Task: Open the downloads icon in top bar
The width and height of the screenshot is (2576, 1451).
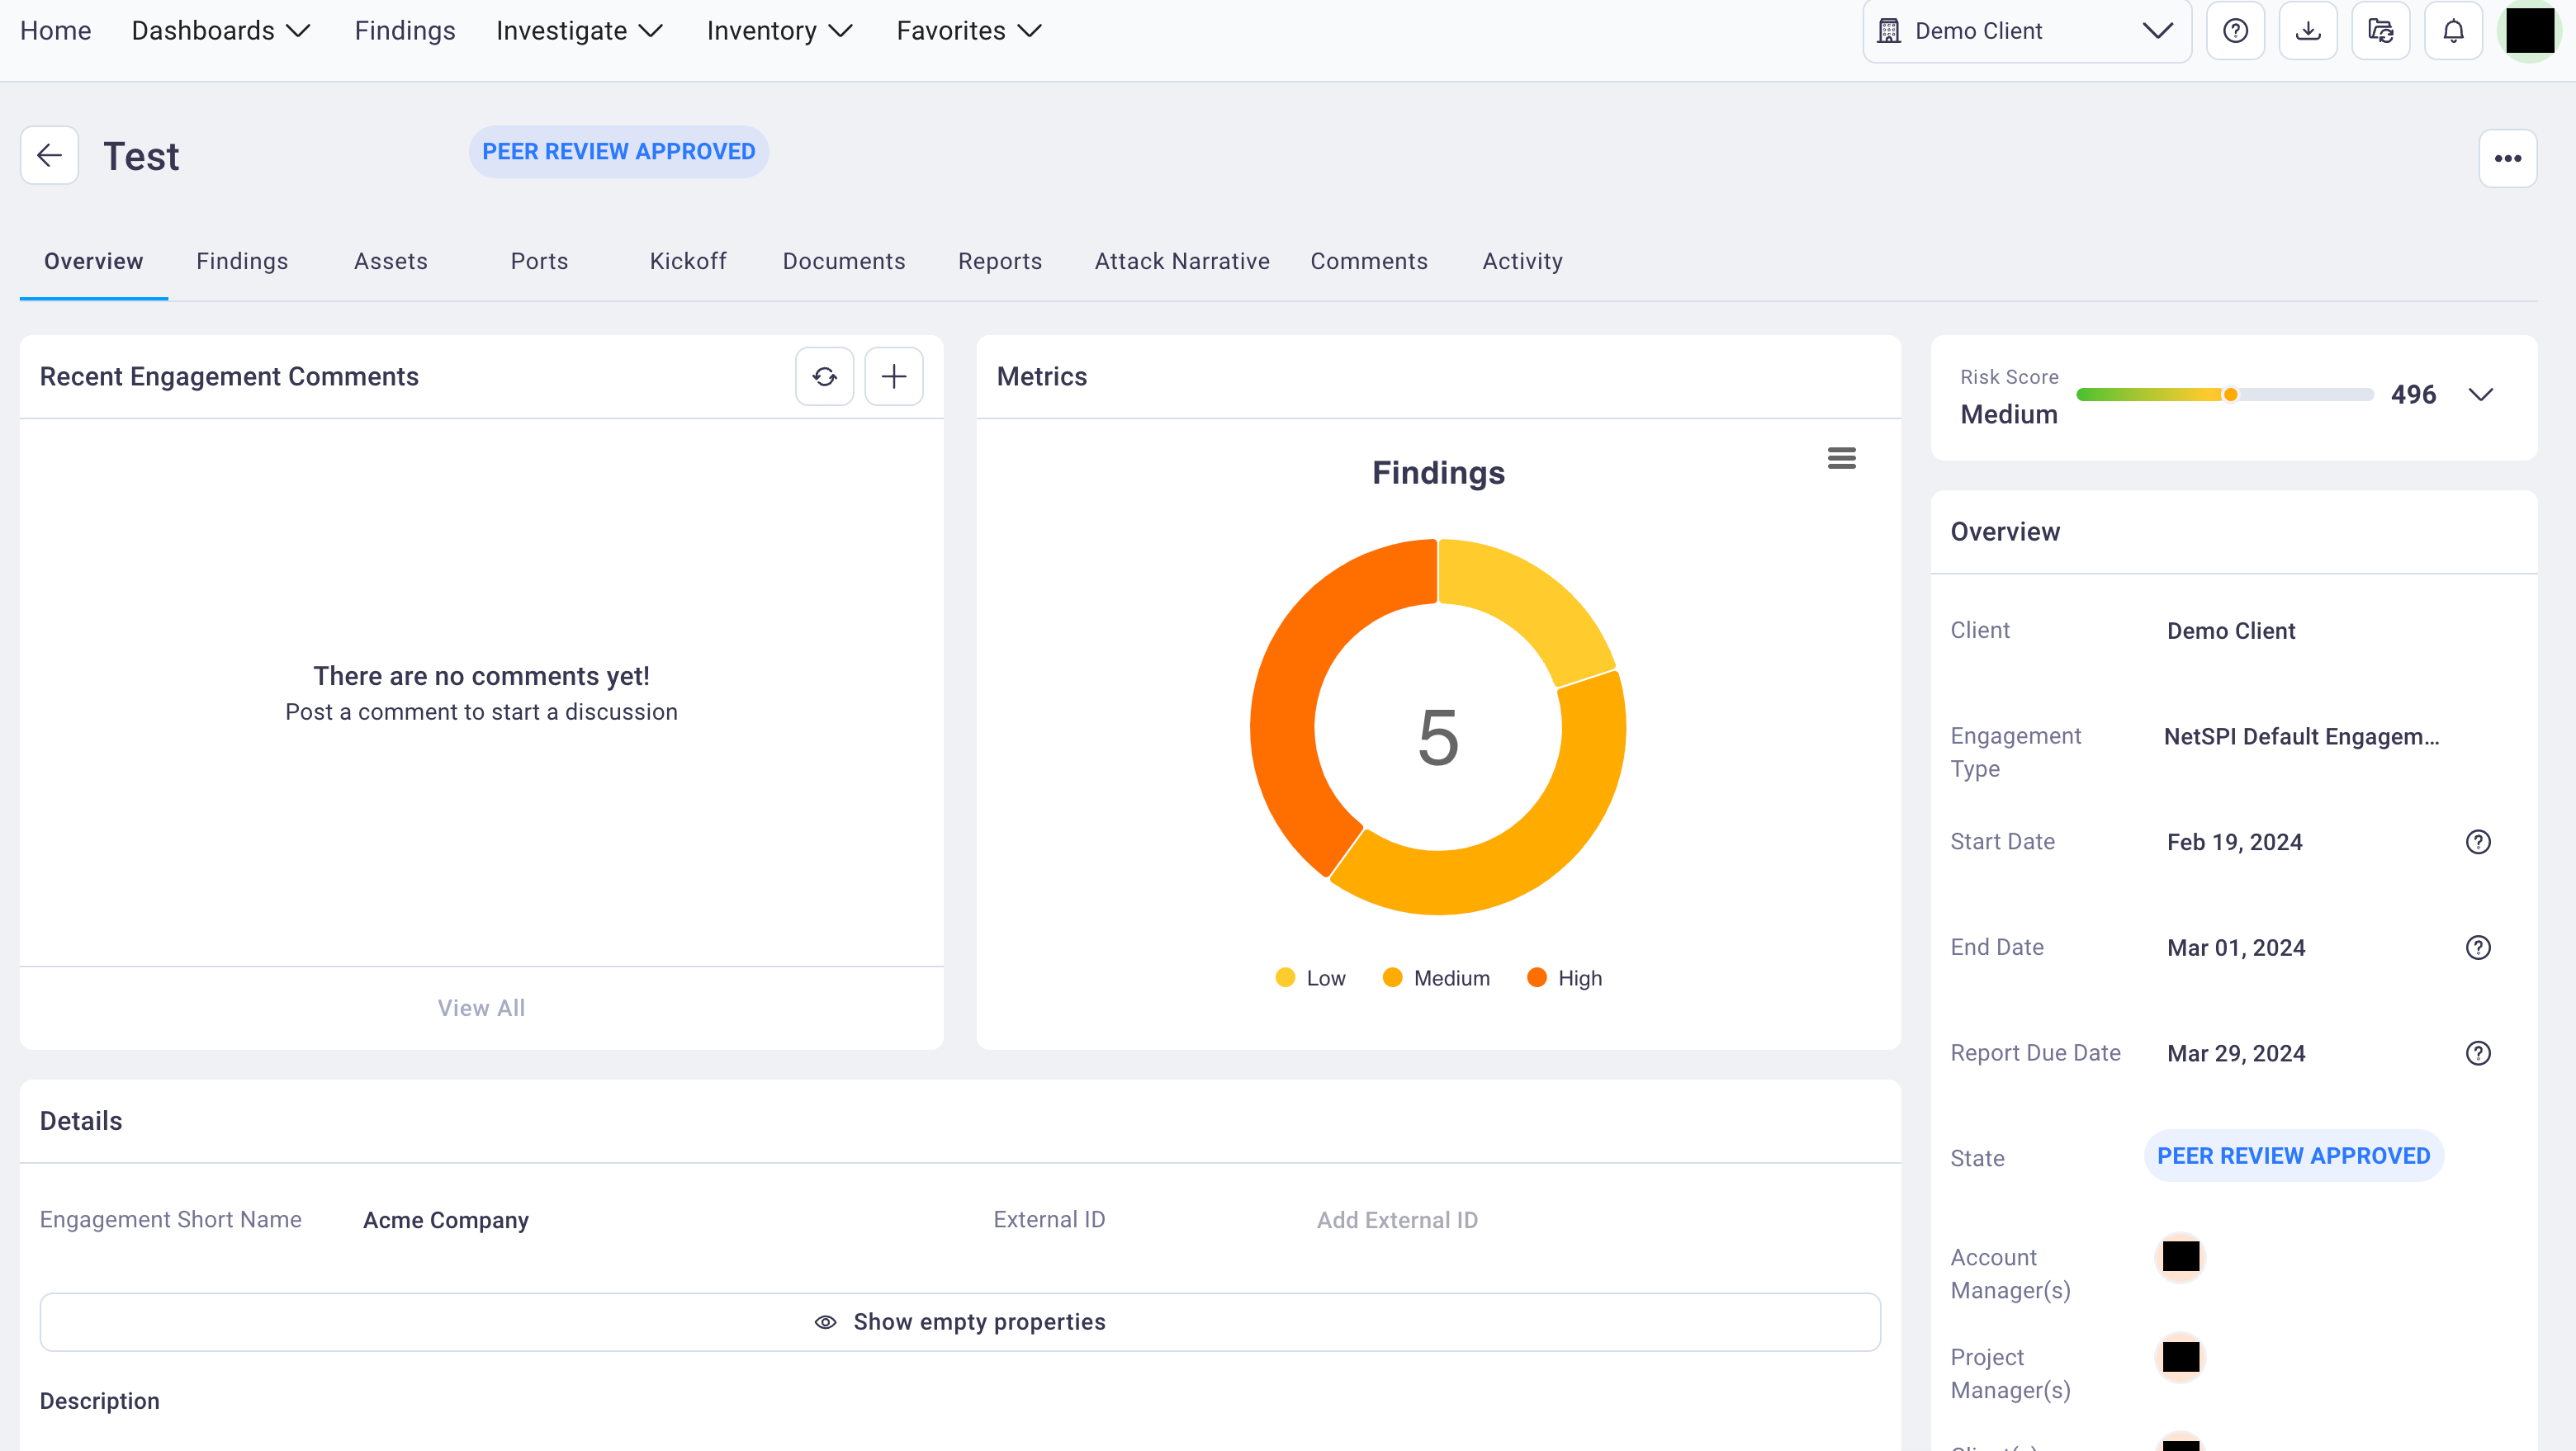Action: (2308, 31)
